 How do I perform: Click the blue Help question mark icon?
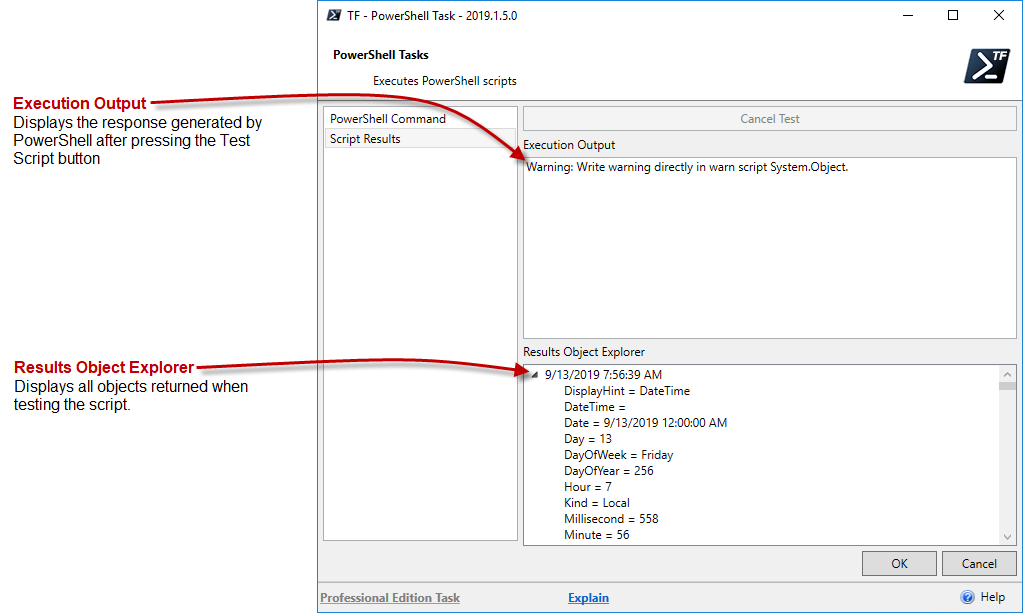968,597
